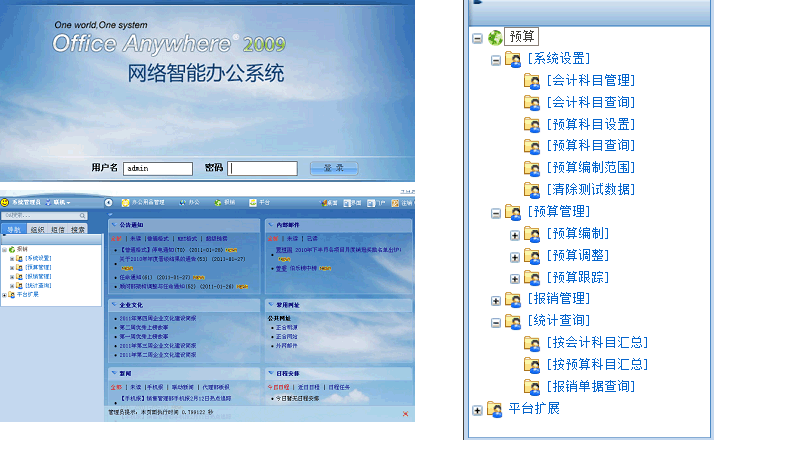This screenshot has height=452, width=800.
Task: Collapse the 企业文化 panel with its triangle
Action: pos(114,305)
